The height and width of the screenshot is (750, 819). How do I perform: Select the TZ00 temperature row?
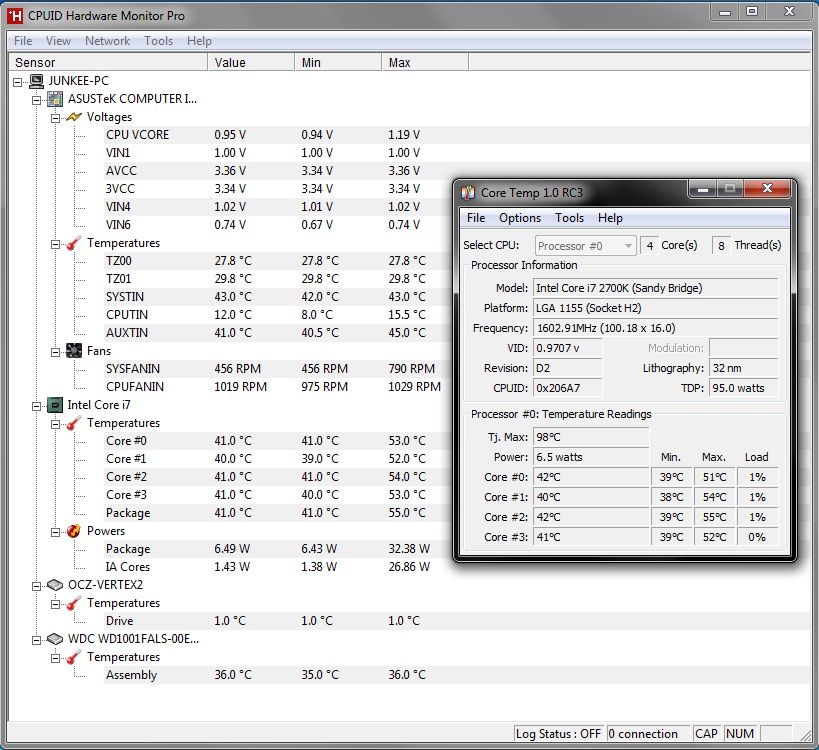pos(278,261)
